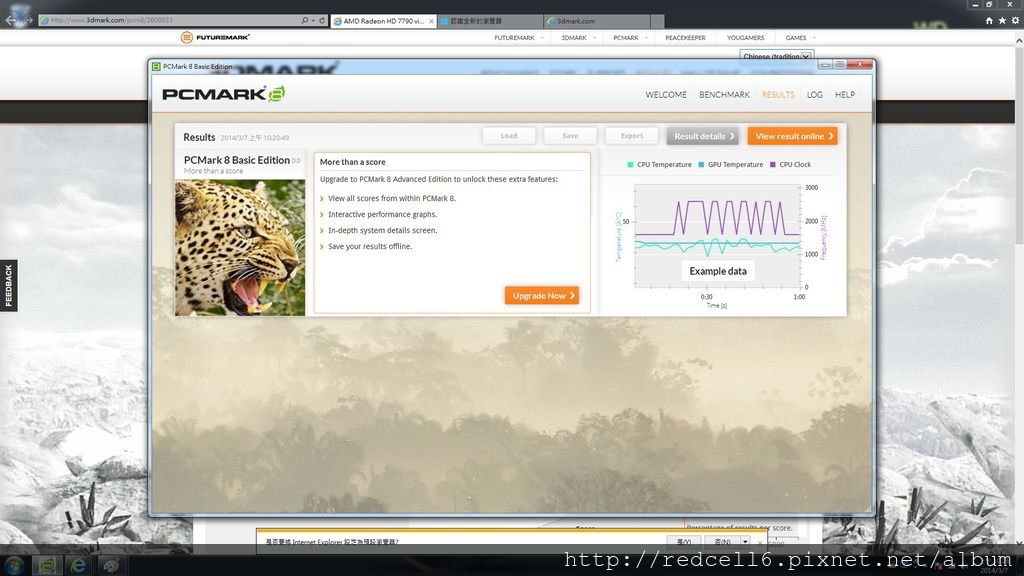Click the Export button in Results
This screenshot has width=1024, height=576.
632,136
